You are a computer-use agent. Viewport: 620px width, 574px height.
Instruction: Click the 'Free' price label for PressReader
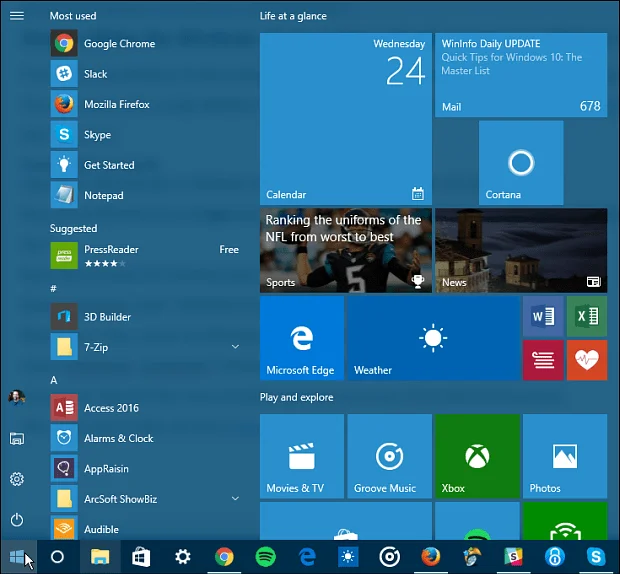point(229,249)
